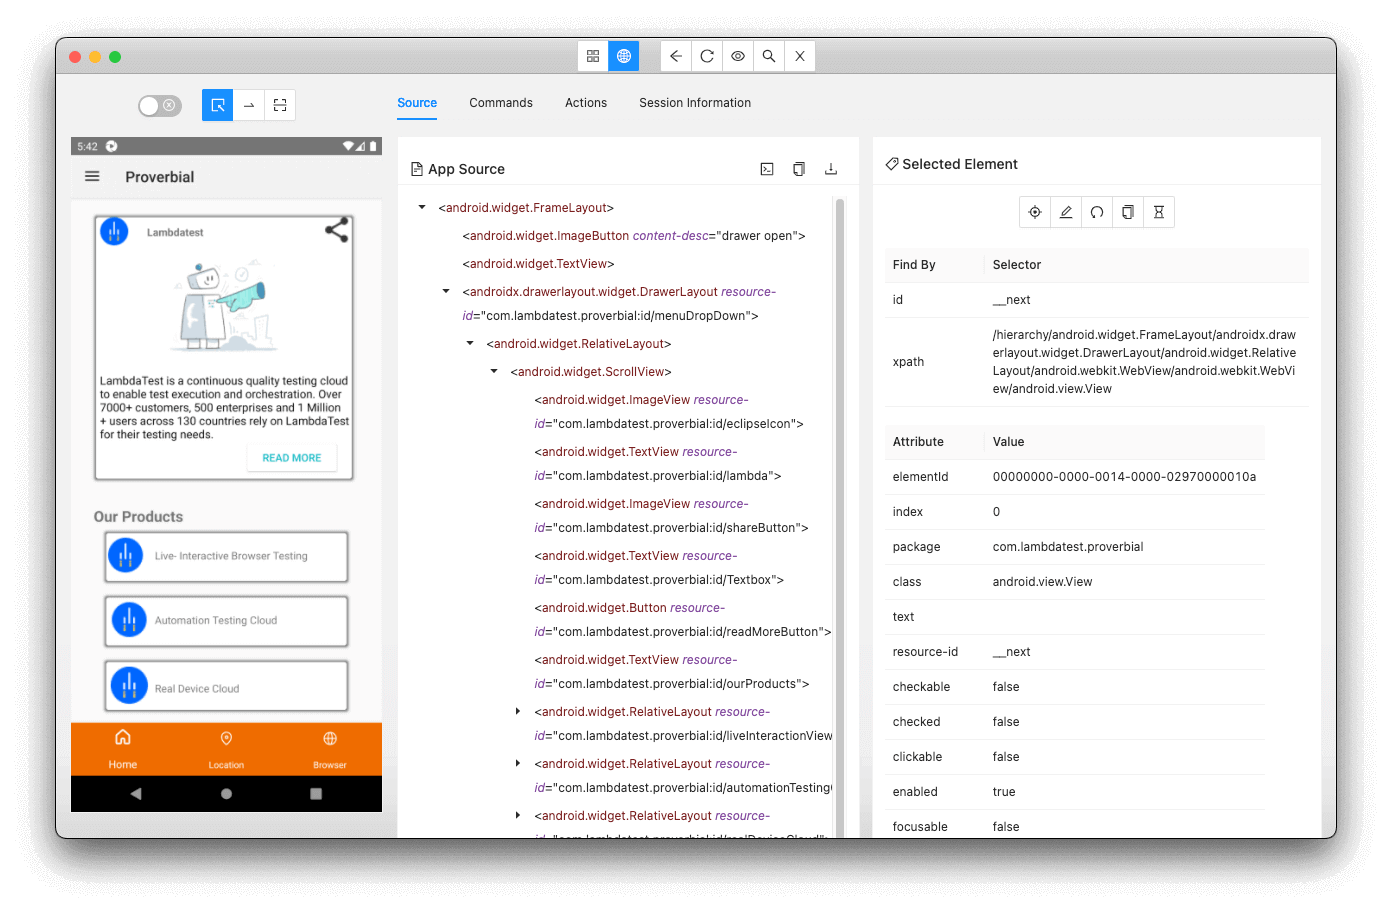The width and height of the screenshot is (1392, 912).
Task: Switch to native app context mode
Action: click(592, 56)
